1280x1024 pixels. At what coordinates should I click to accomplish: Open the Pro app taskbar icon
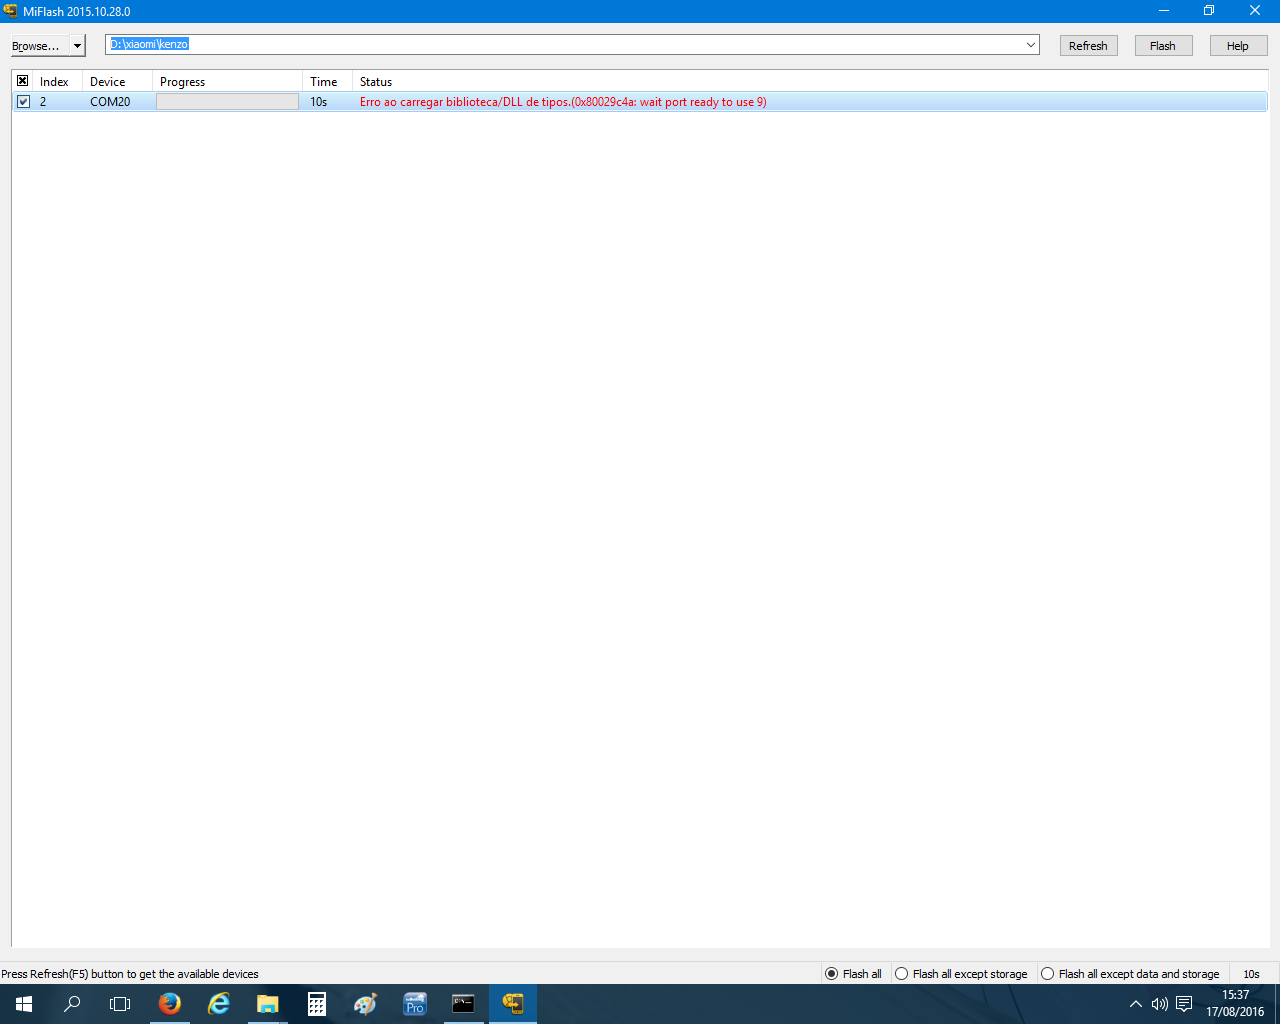pyautogui.click(x=415, y=1004)
